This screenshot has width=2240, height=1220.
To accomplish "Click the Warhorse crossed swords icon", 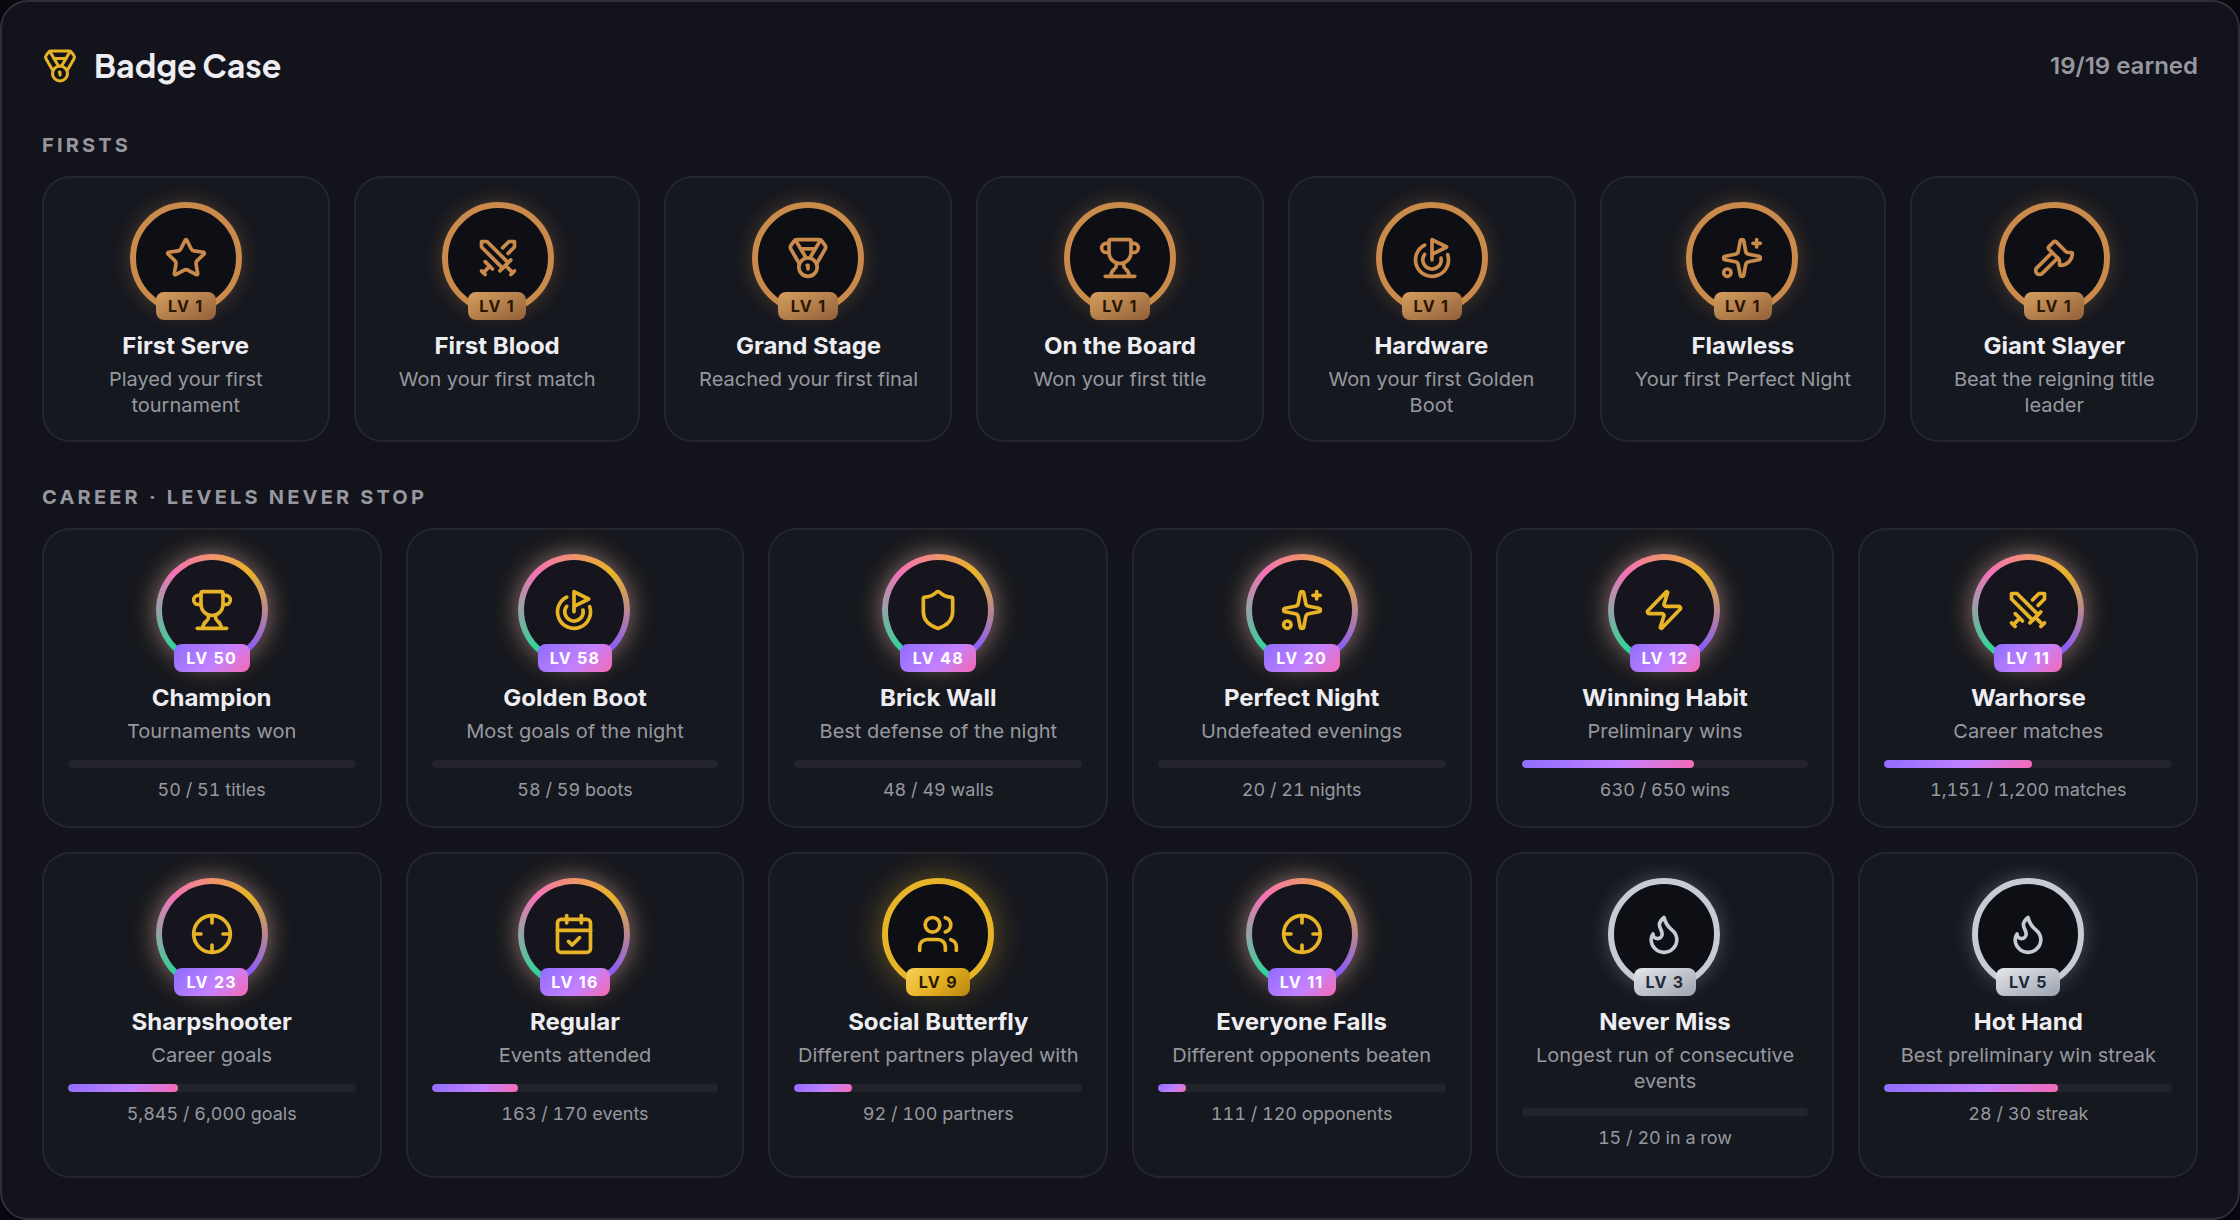I will [x=2028, y=610].
